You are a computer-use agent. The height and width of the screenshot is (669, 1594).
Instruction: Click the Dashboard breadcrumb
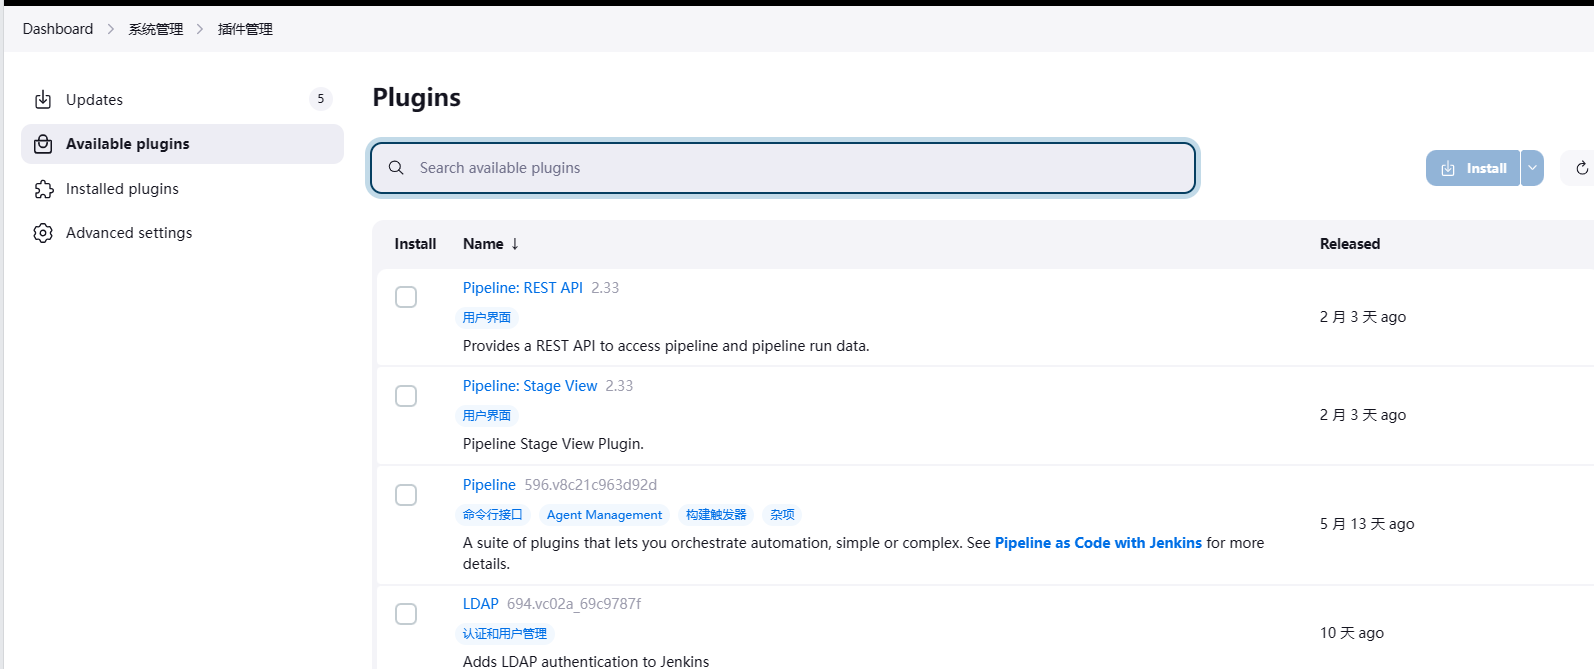click(x=58, y=29)
